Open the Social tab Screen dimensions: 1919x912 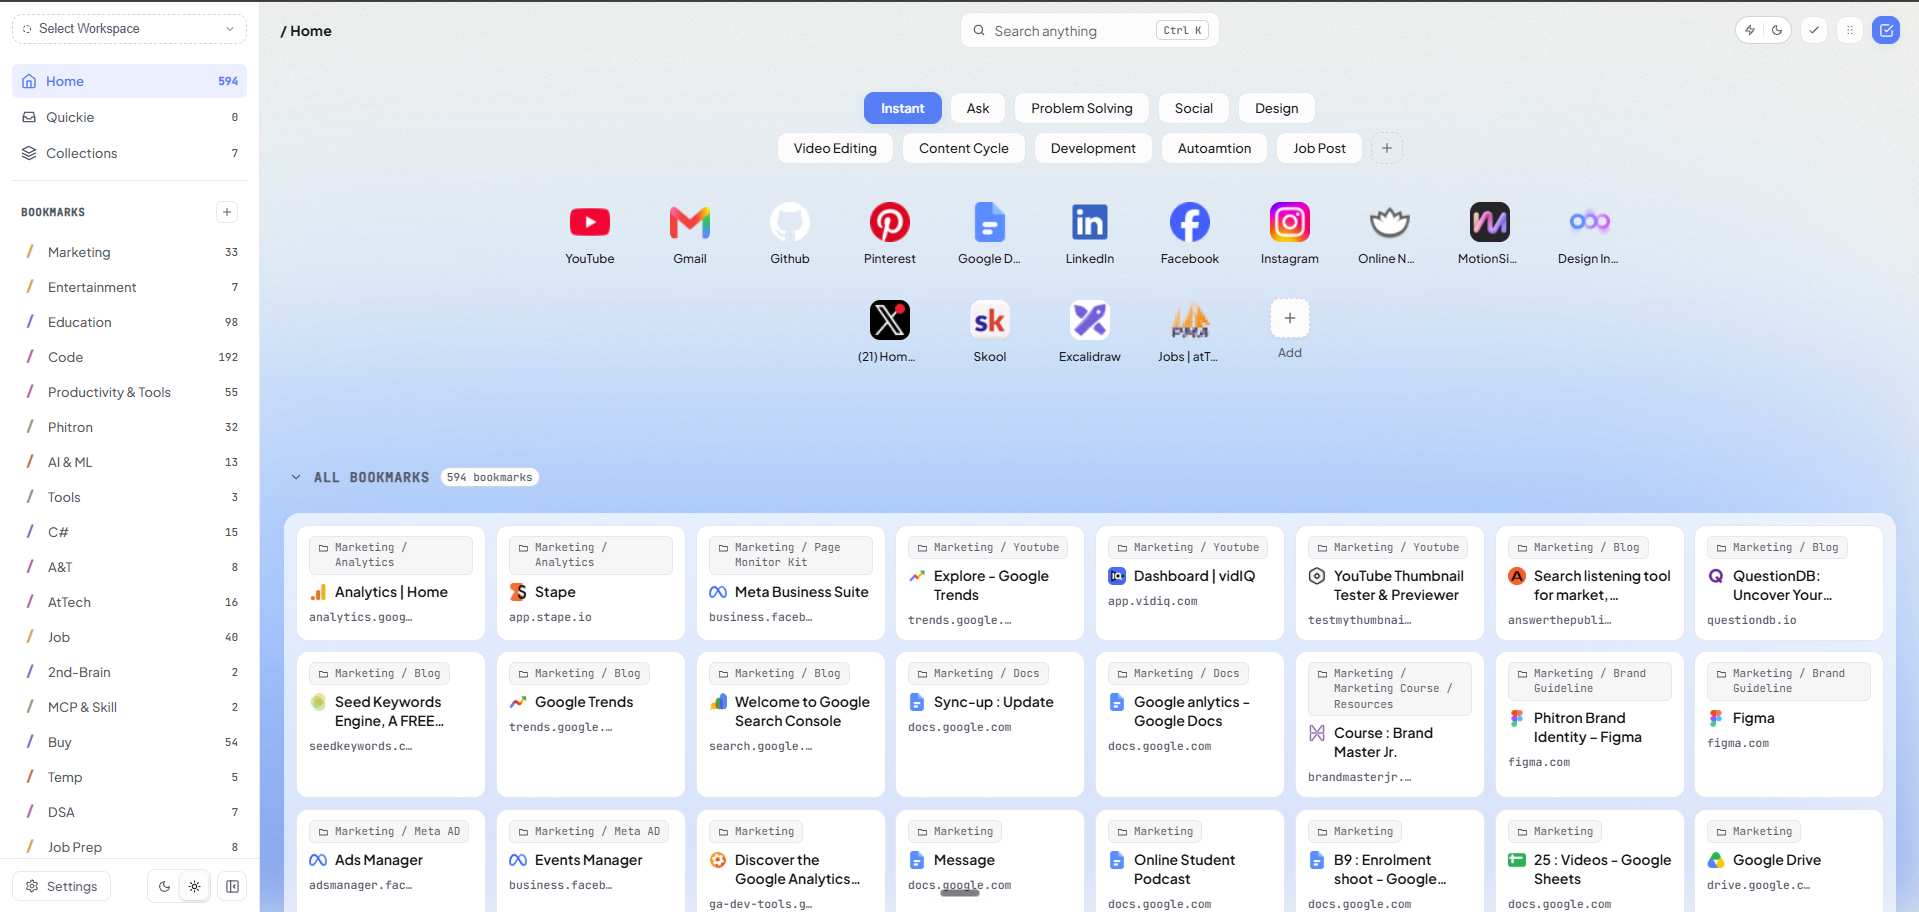(x=1194, y=108)
